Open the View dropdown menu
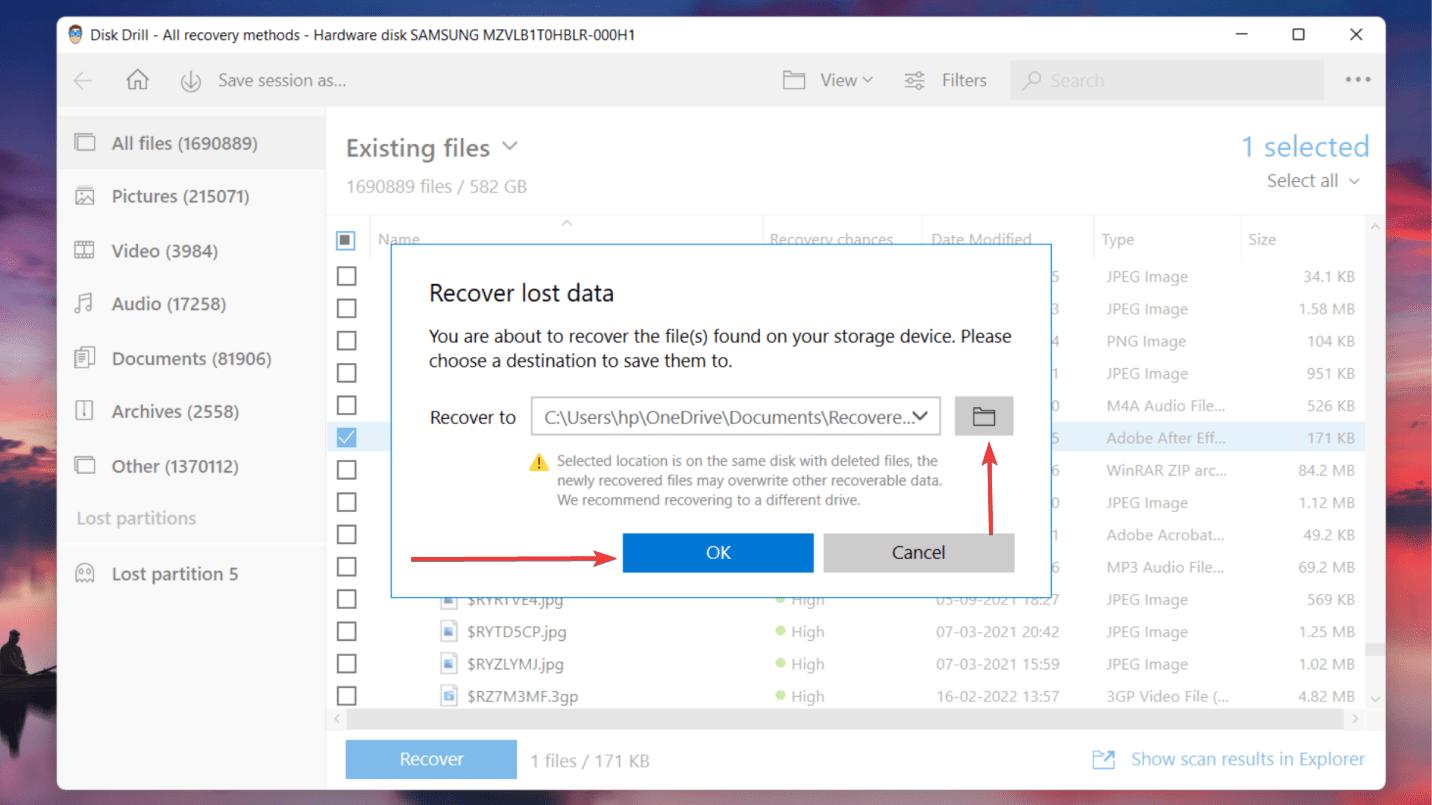 [846, 81]
